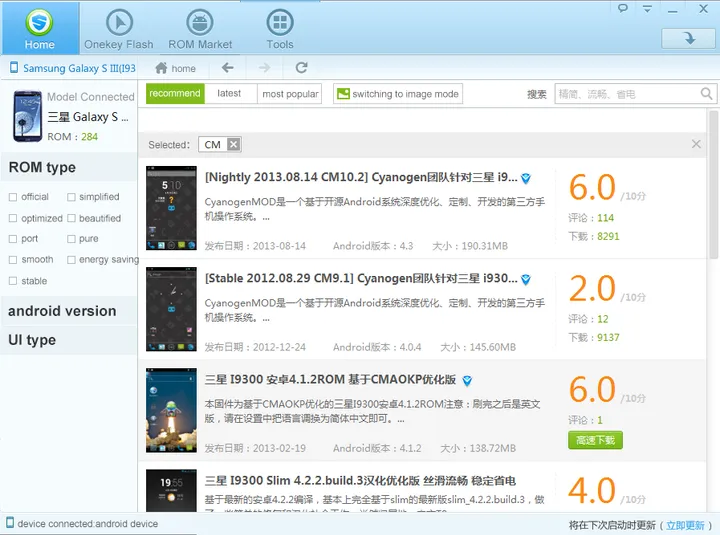The height and width of the screenshot is (535, 720).
Task: Switch to the latest tab
Action: [x=229, y=94]
